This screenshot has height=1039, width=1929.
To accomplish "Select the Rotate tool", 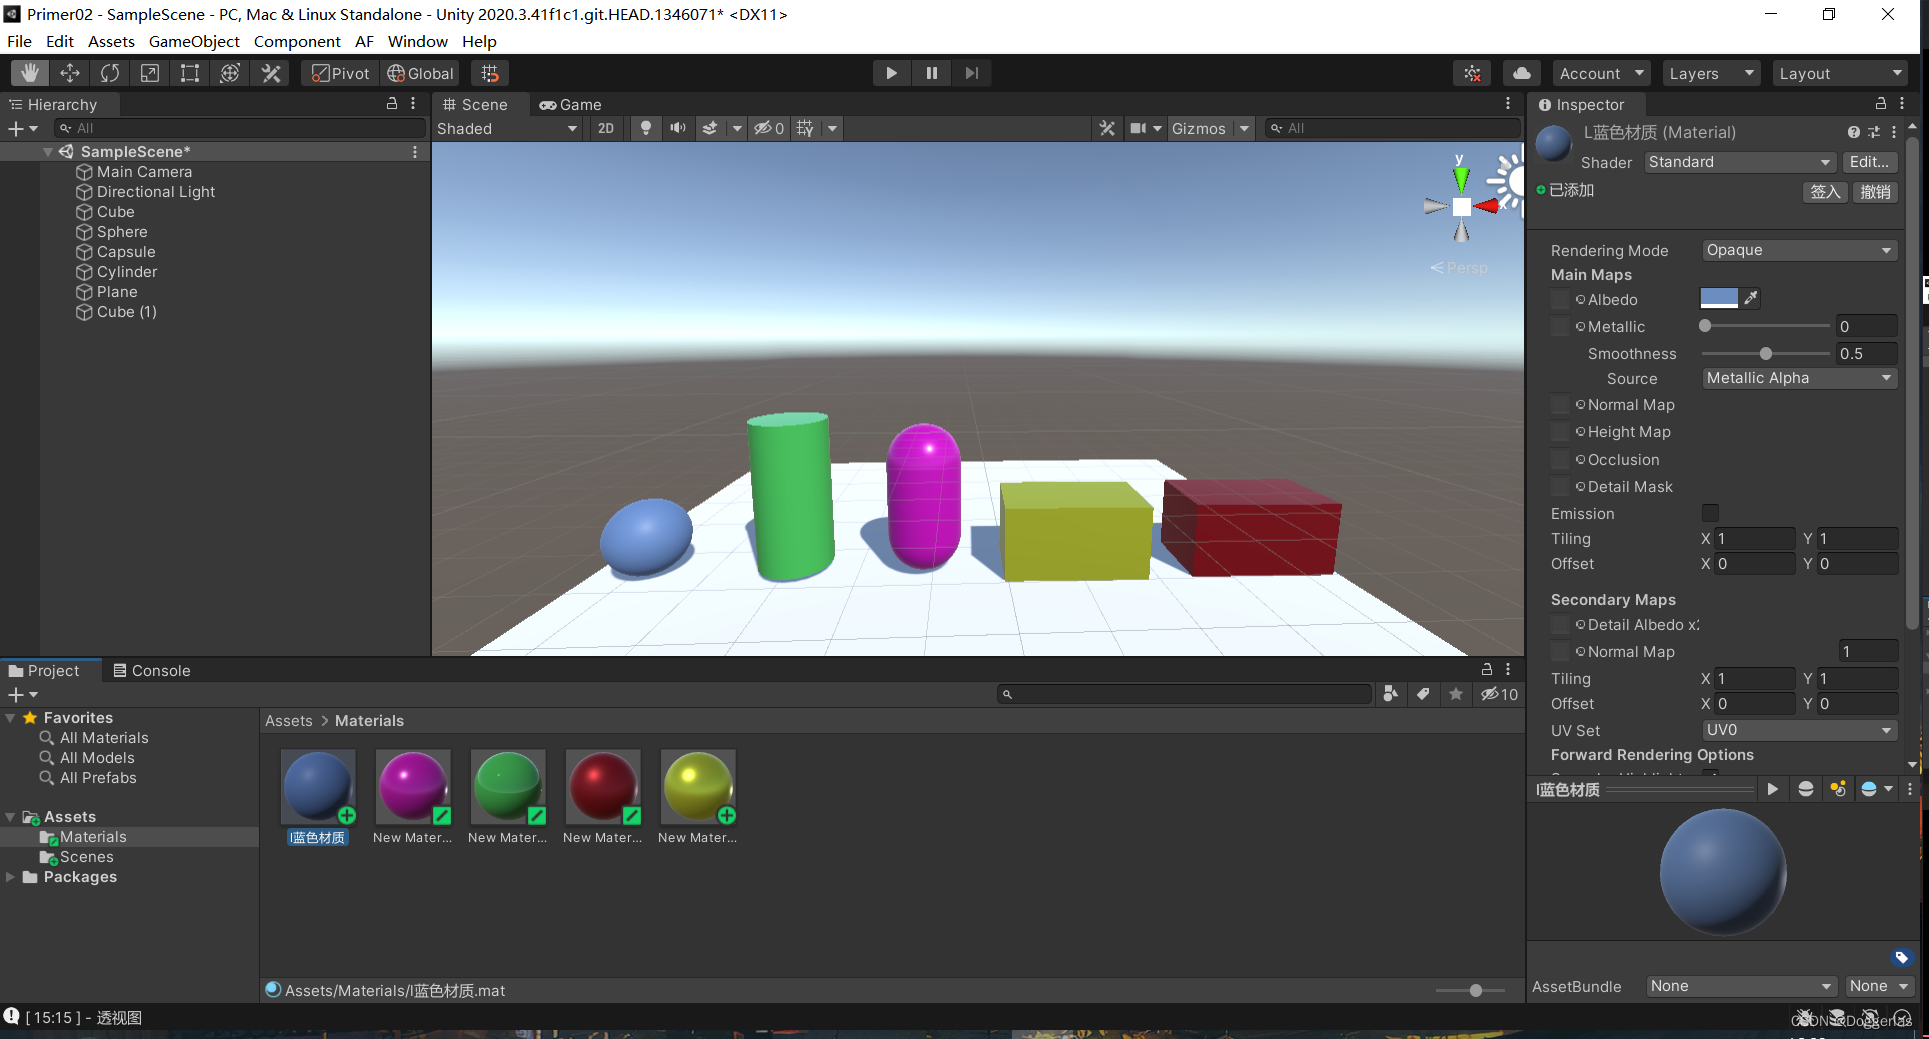I will [x=110, y=73].
